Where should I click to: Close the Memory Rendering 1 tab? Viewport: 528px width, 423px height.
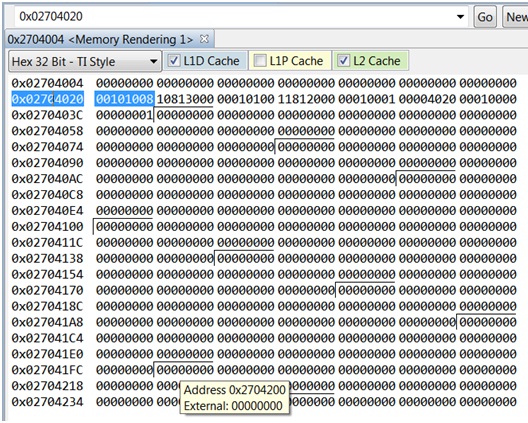[204, 39]
